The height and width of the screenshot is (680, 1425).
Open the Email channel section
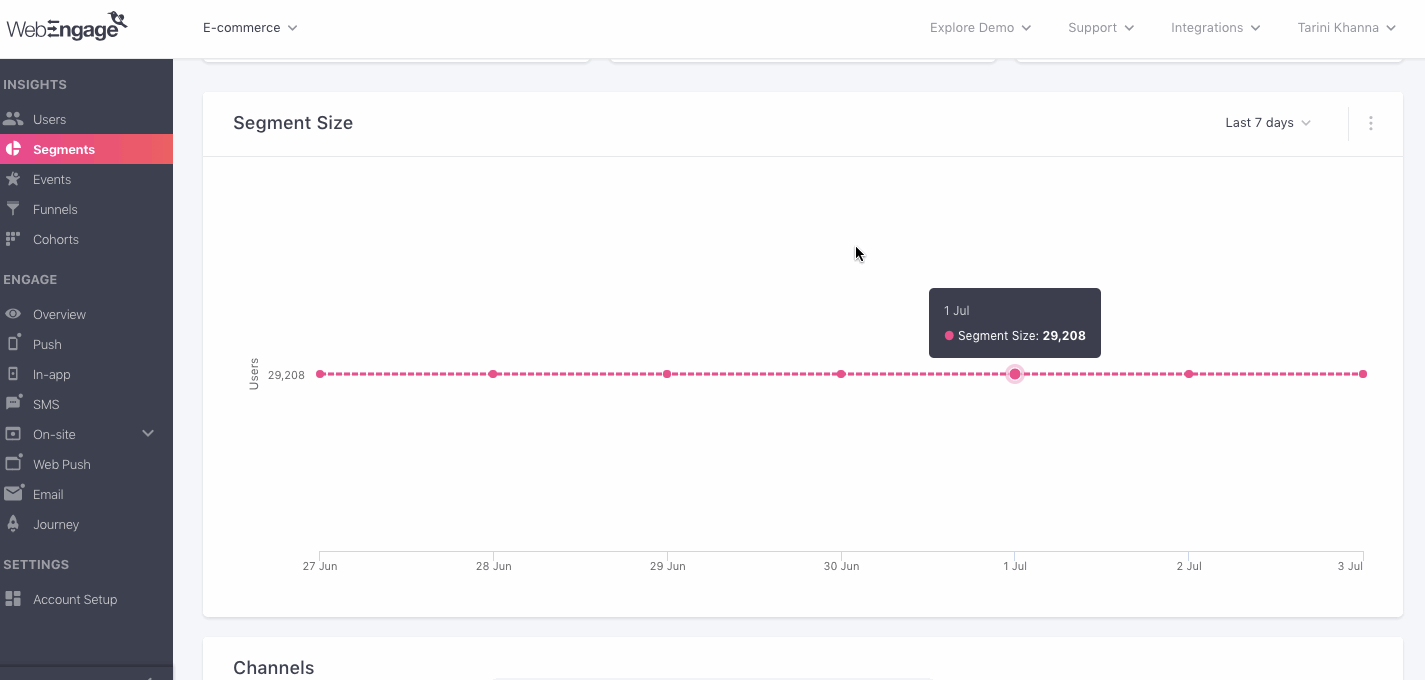click(46, 494)
